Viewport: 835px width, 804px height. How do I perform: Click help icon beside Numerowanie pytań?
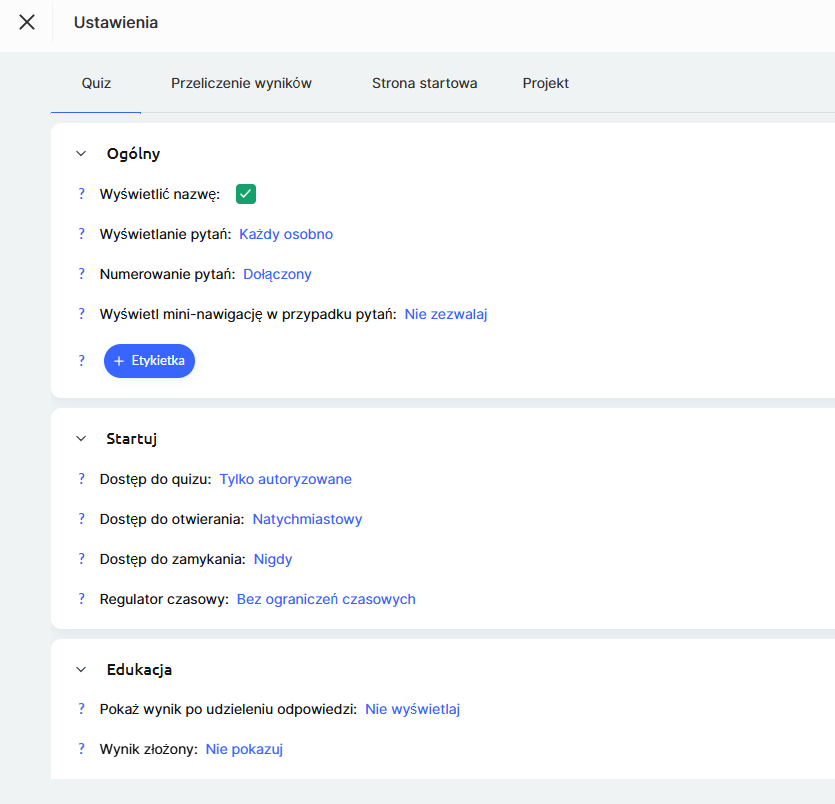click(x=82, y=274)
